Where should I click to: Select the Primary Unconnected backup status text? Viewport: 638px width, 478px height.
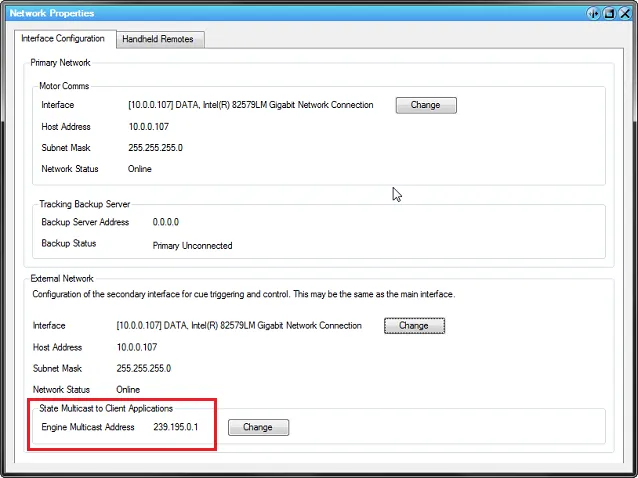[x=192, y=245]
